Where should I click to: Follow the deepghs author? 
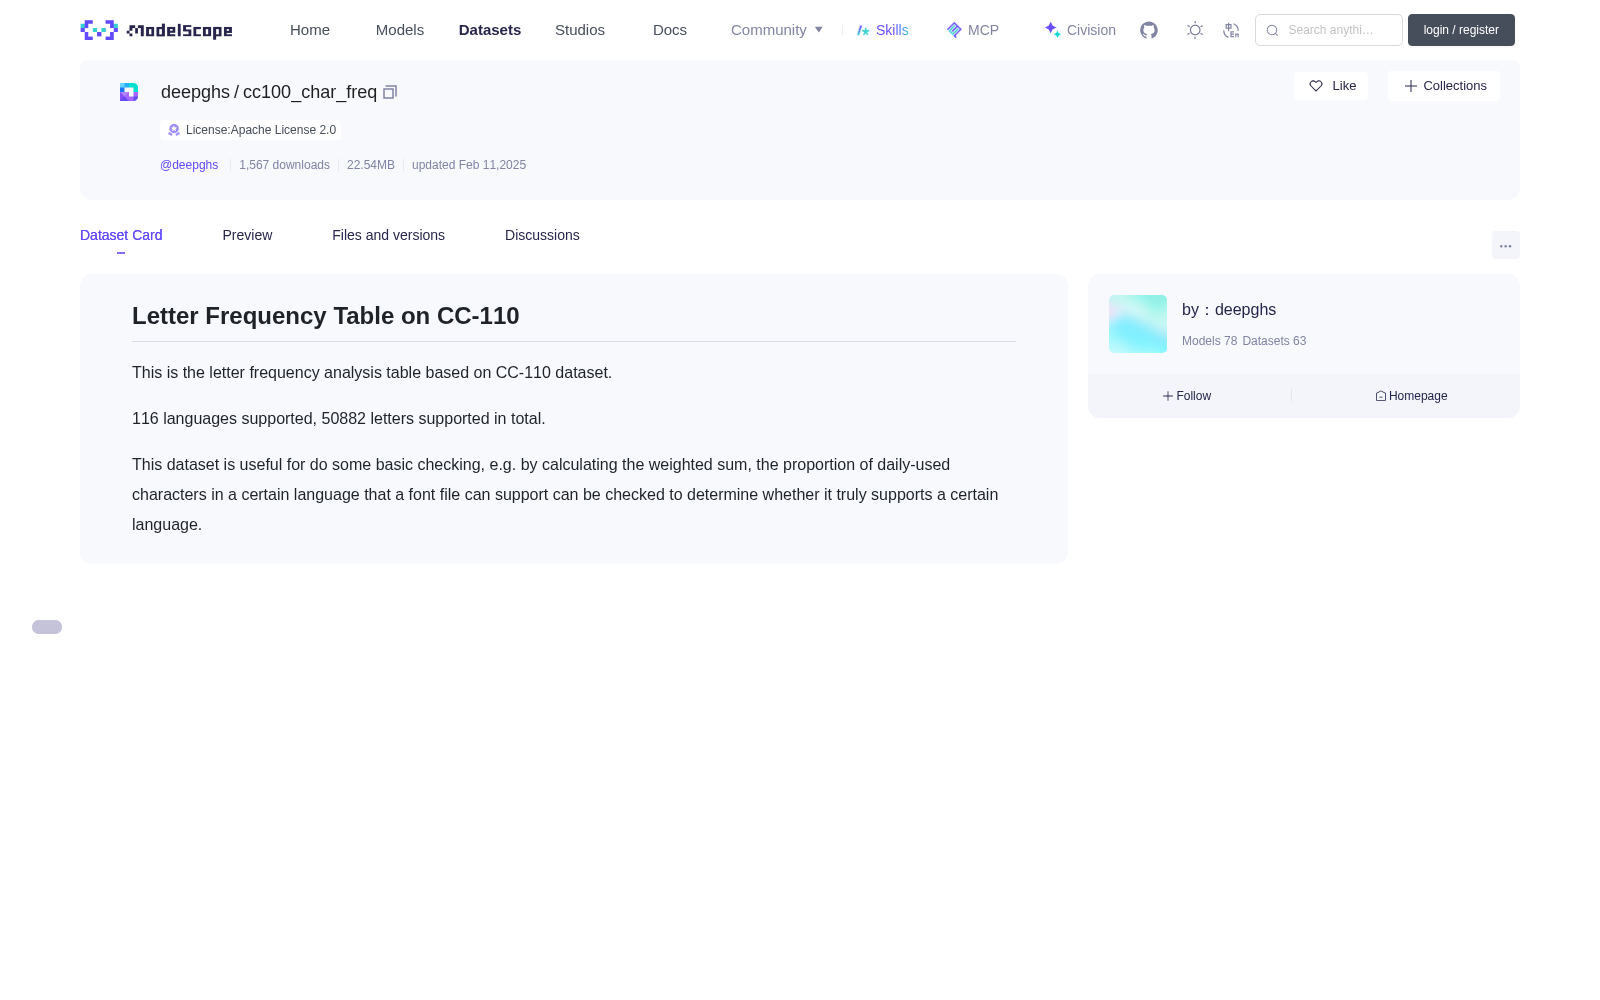pos(1187,396)
